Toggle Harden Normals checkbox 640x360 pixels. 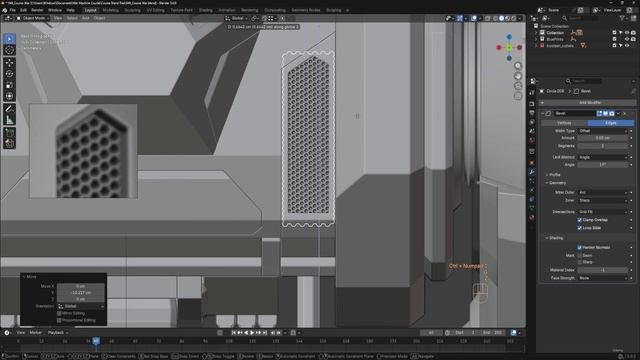580,247
